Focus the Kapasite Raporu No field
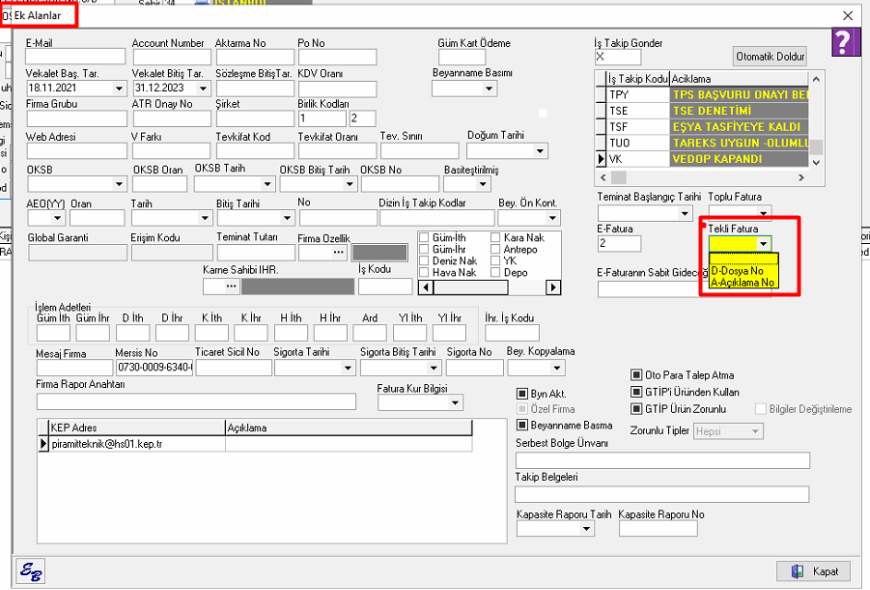The image size is (870, 590). 658,529
